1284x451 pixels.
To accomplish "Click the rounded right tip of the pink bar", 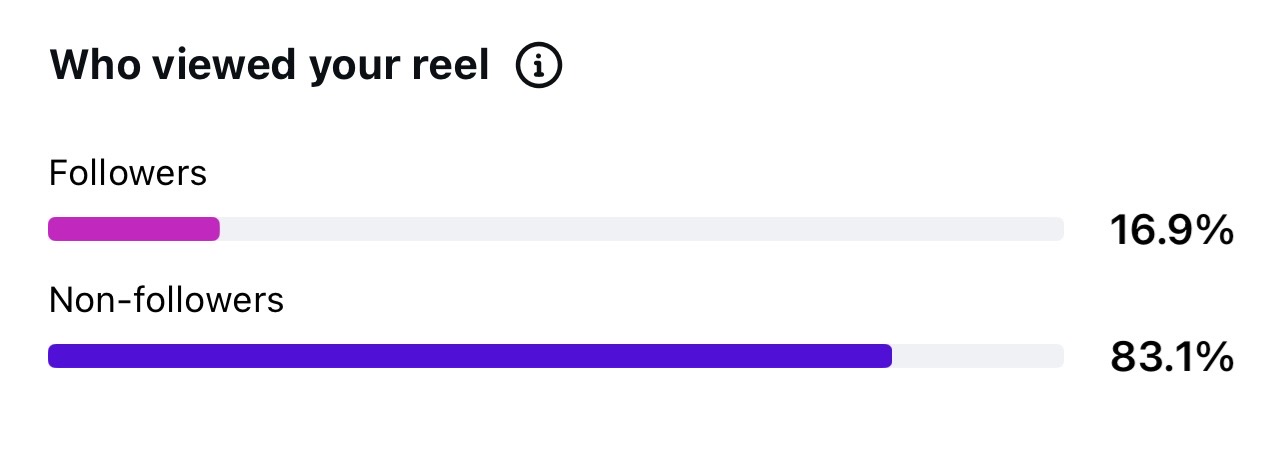I will (x=213, y=229).
